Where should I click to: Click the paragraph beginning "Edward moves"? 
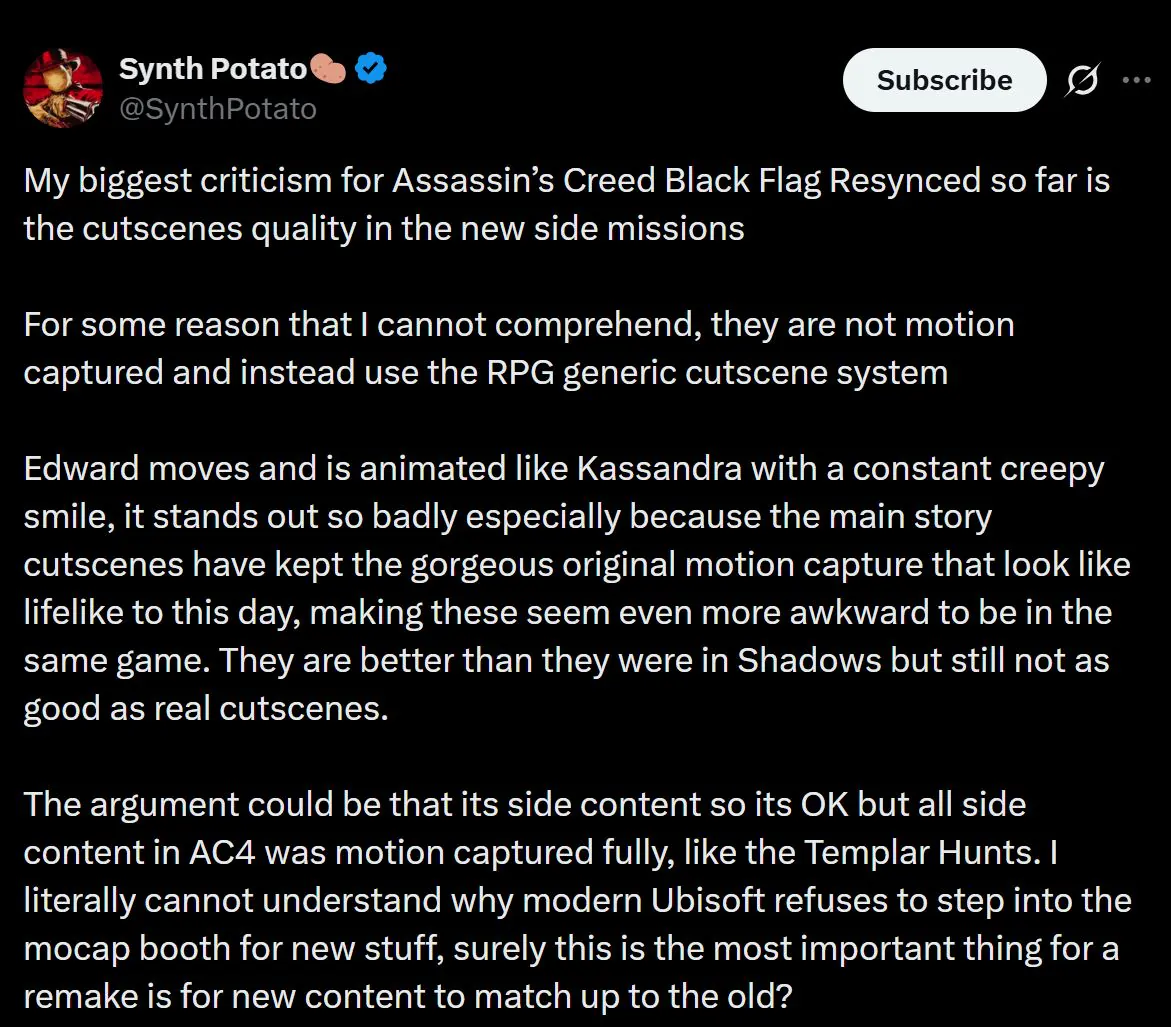pos(577,589)
